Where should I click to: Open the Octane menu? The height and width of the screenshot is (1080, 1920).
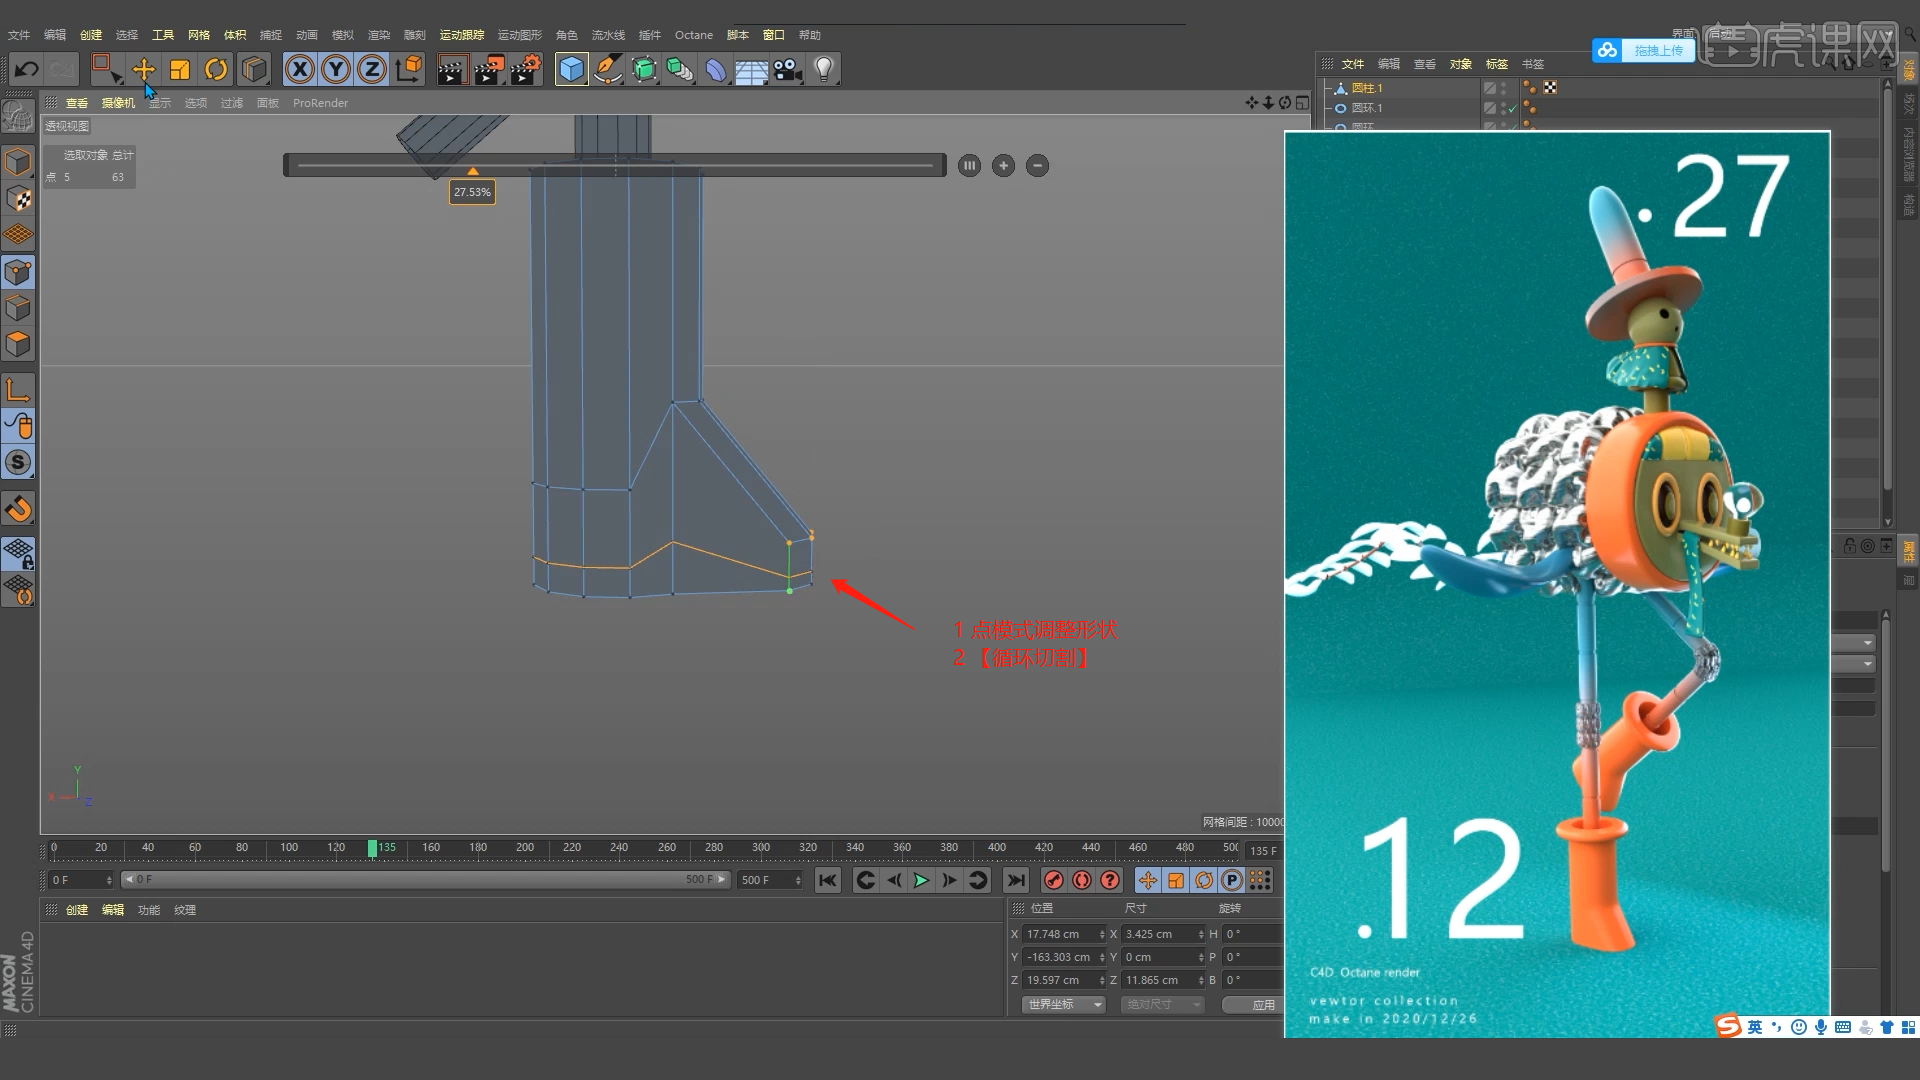point(694,34)
